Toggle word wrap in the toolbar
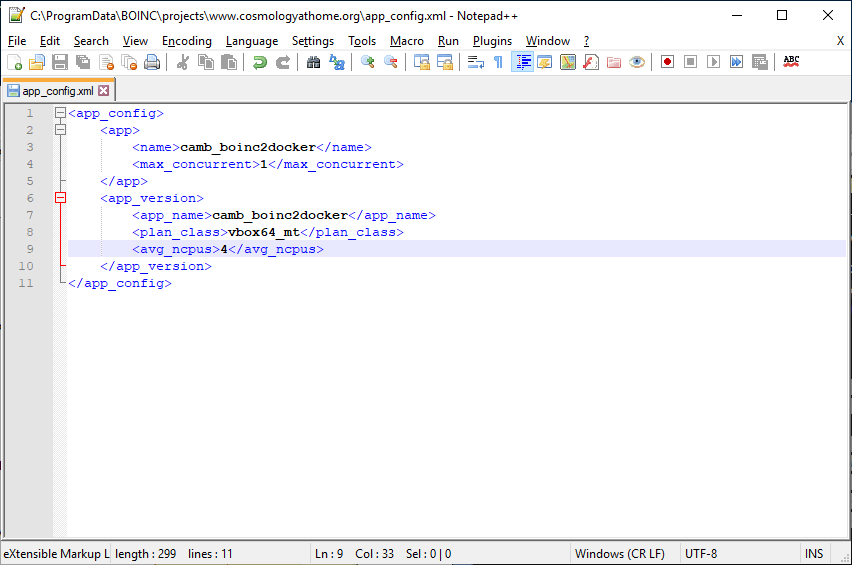The height and width of the screenshot is (565, 852). click(x=476, y=62)
